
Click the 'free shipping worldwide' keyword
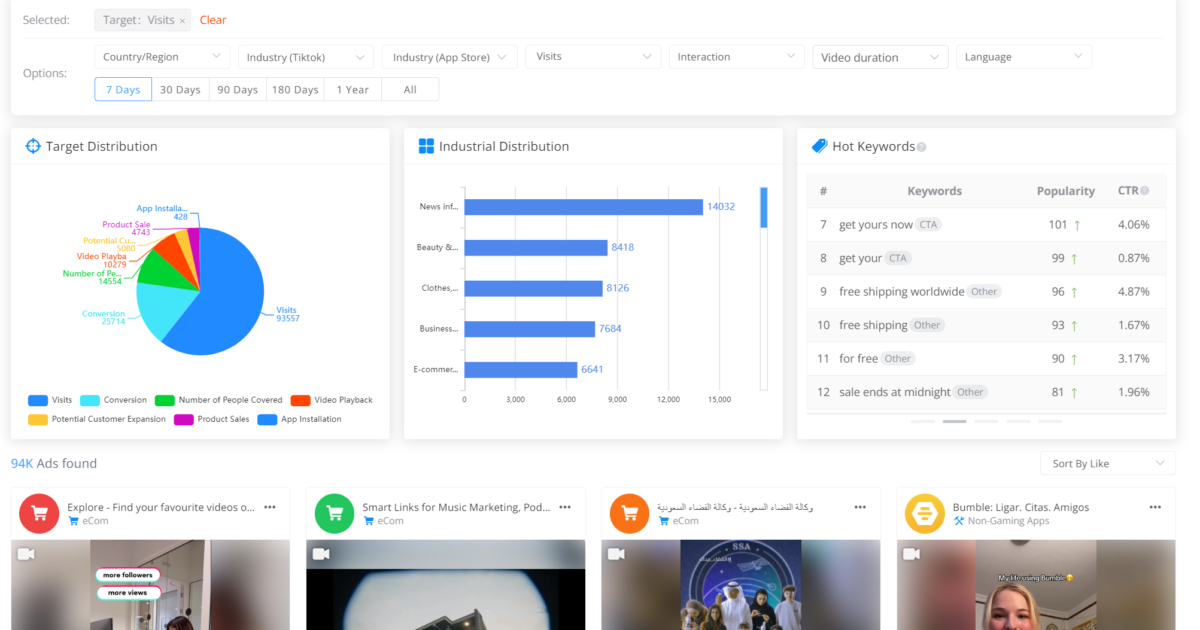(x=901, y=292)
